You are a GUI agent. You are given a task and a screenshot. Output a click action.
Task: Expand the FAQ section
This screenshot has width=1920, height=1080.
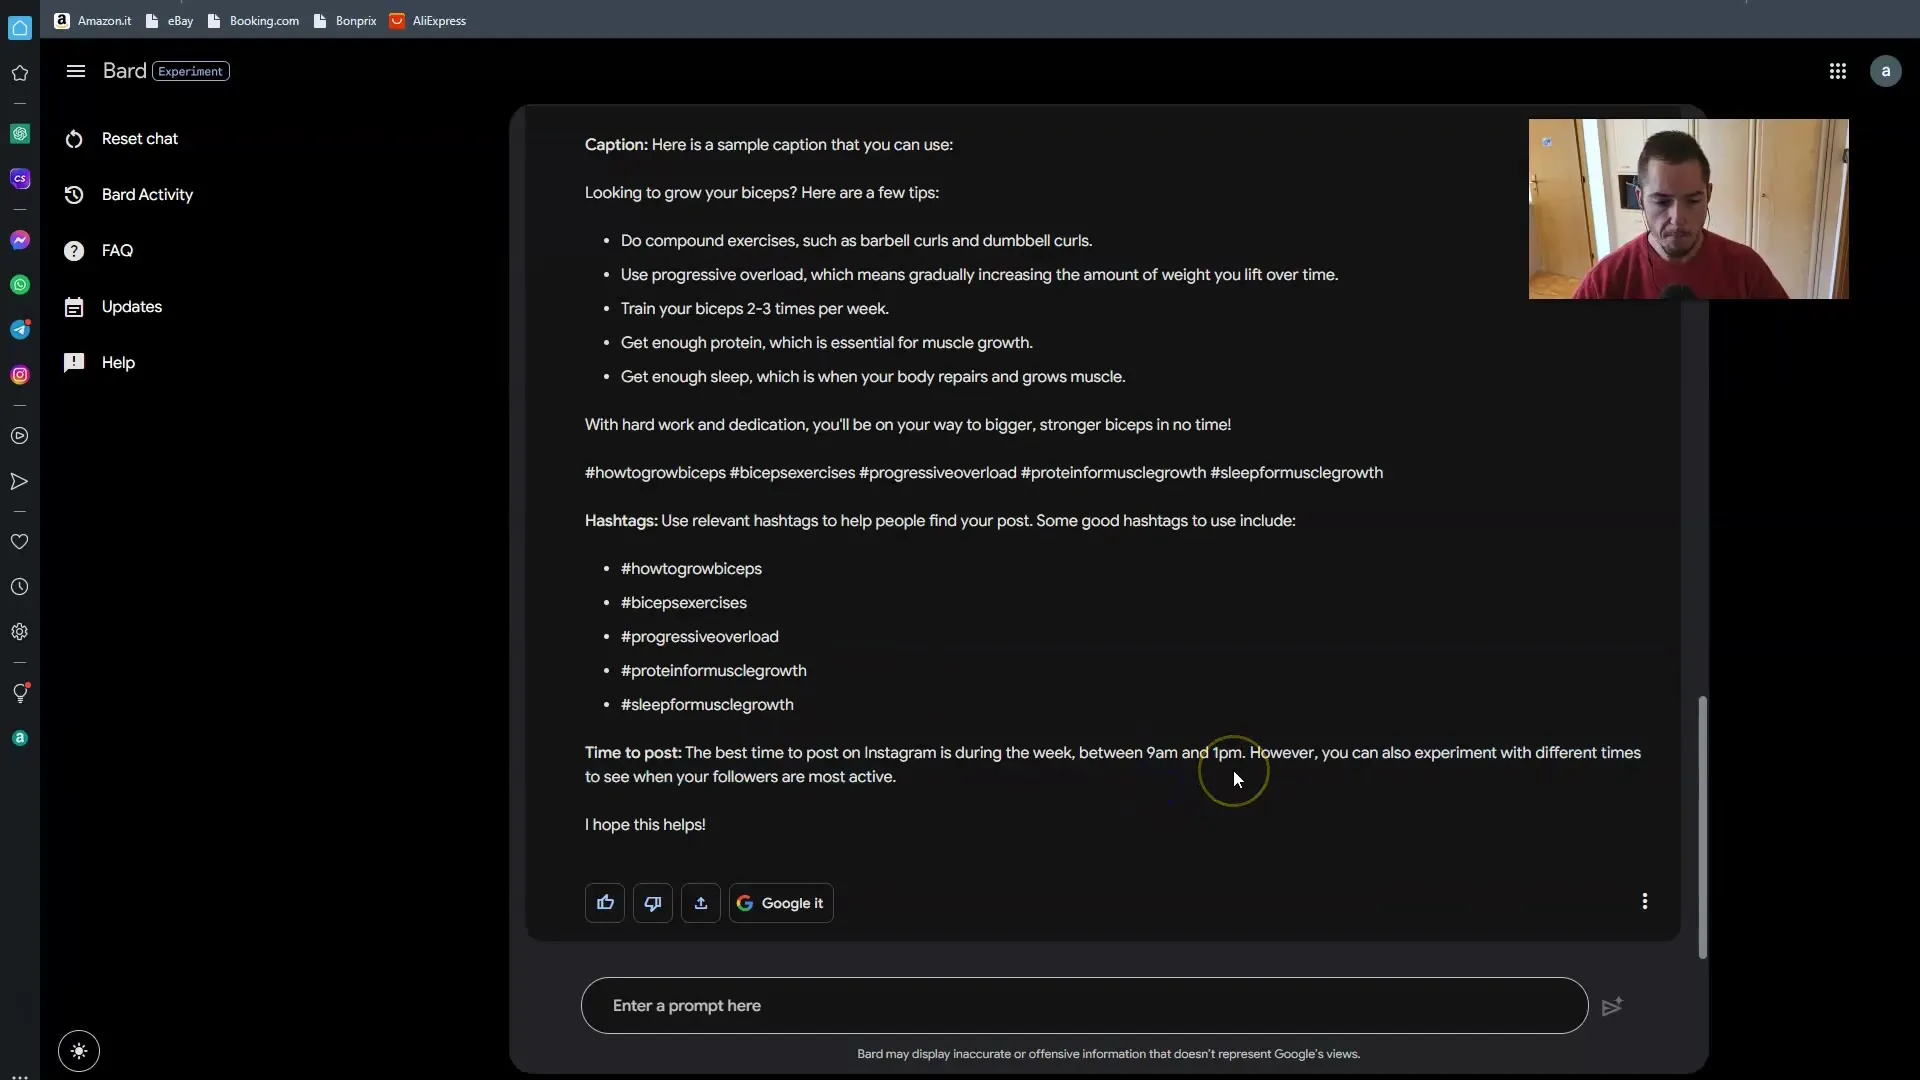pos(117,249)
